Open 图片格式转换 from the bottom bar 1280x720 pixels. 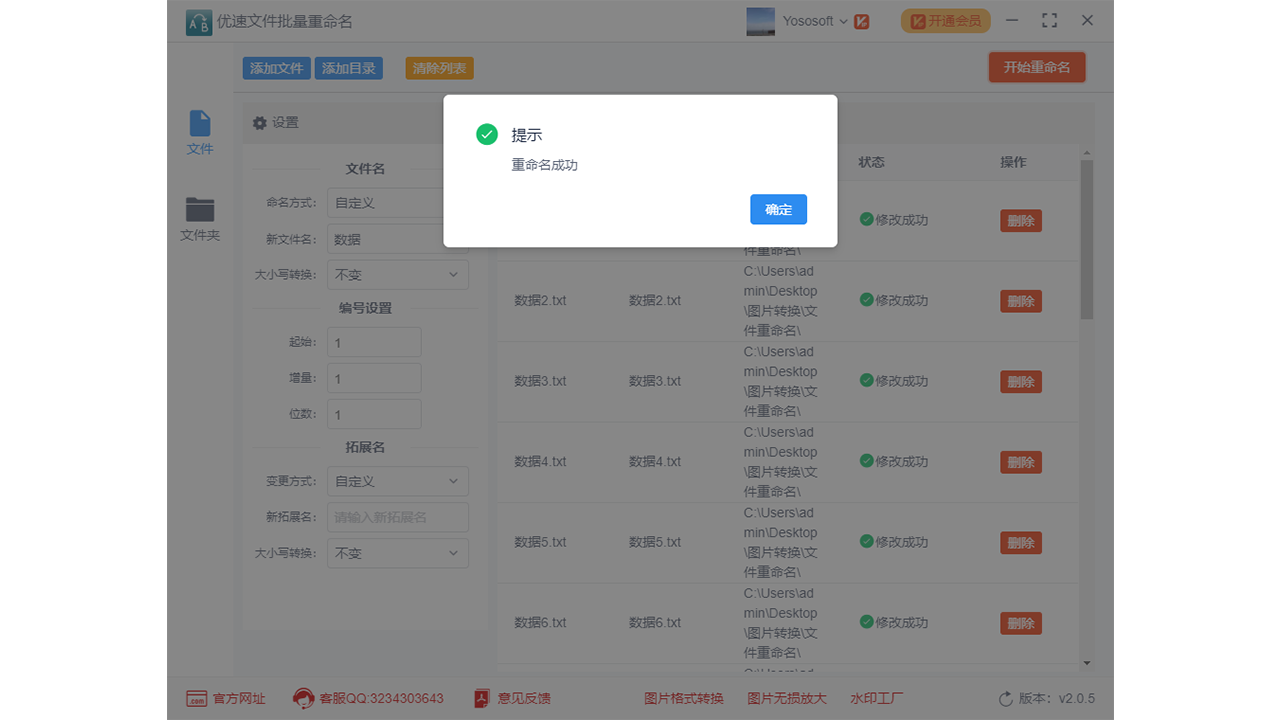685,699
